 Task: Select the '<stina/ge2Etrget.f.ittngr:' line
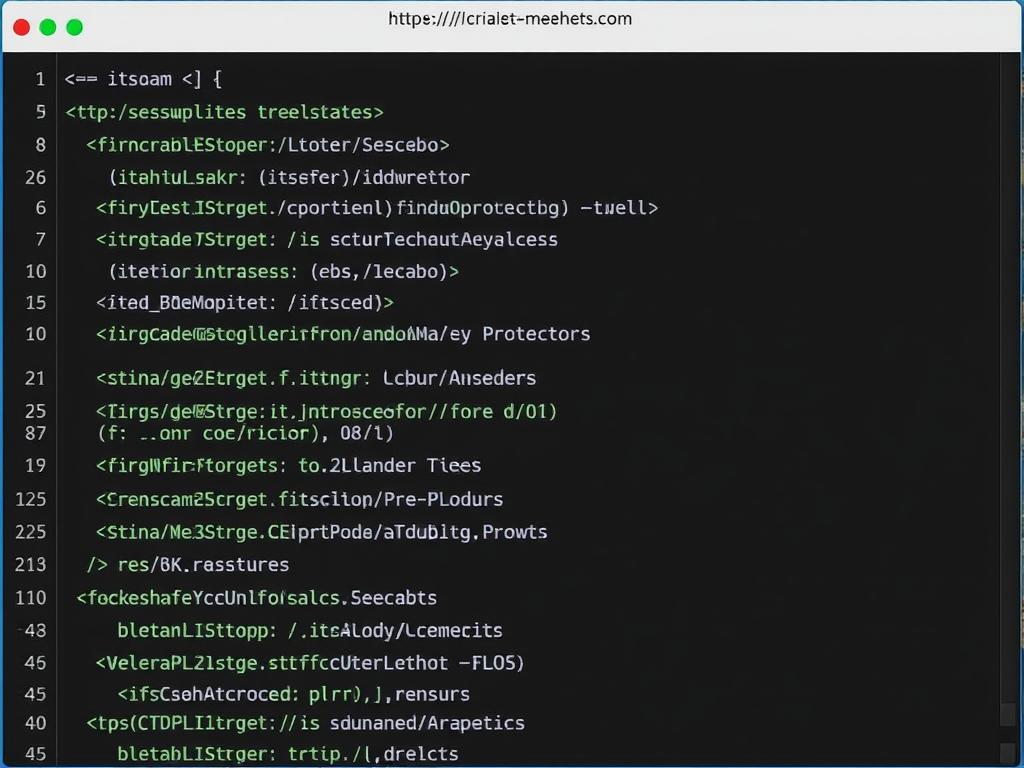pyautogui.click(x=316, y=378)
